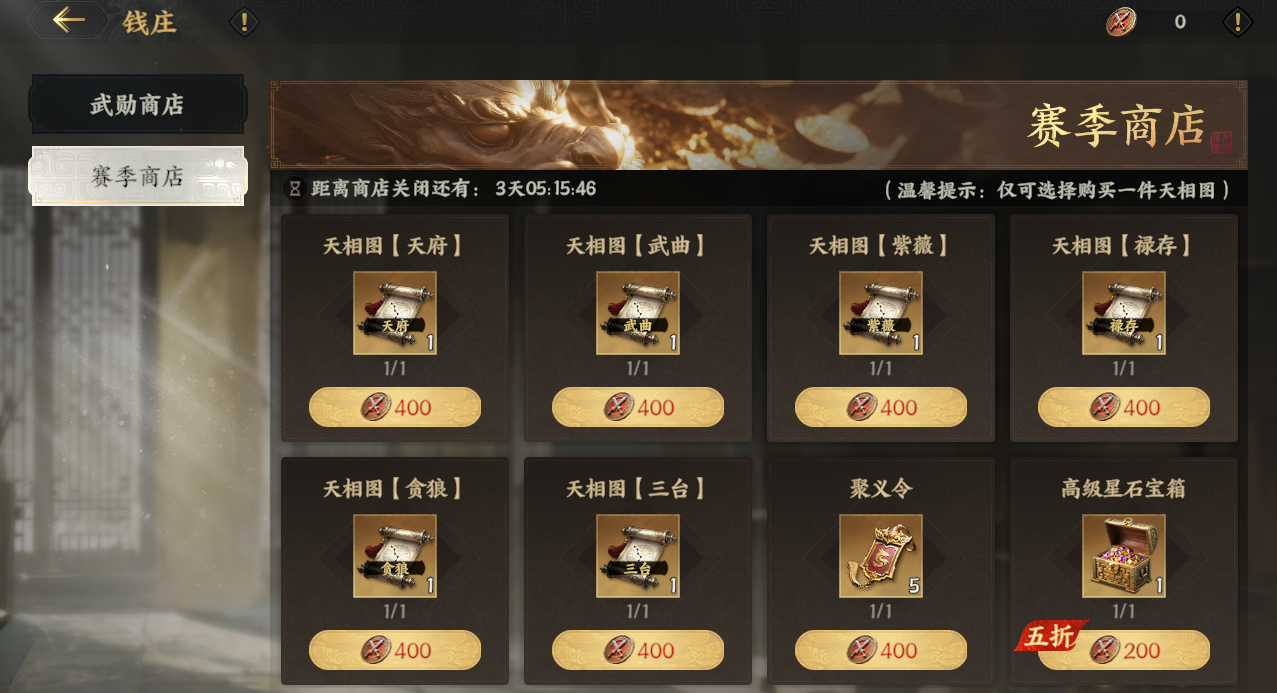Select the 天府 scroll item icon
This screenshot has height=693, width=1277.
395,313
